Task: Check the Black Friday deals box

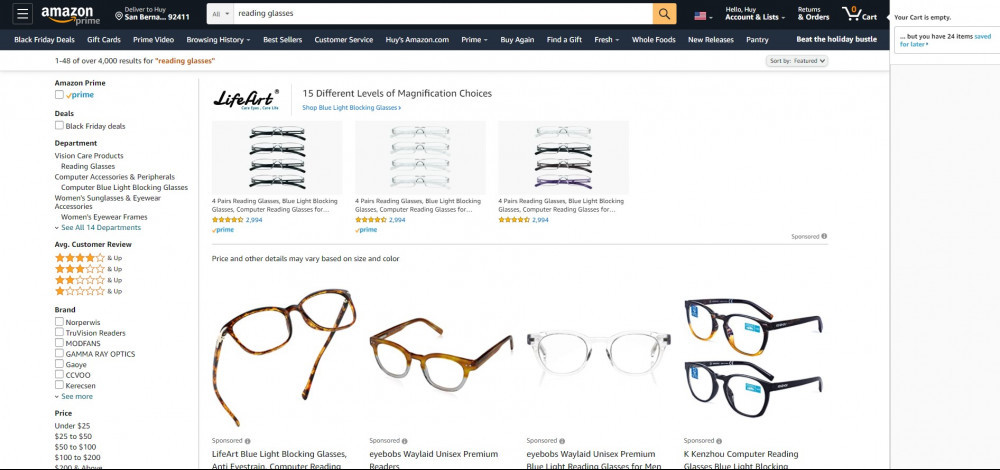Action: click(x=59, y=126)
